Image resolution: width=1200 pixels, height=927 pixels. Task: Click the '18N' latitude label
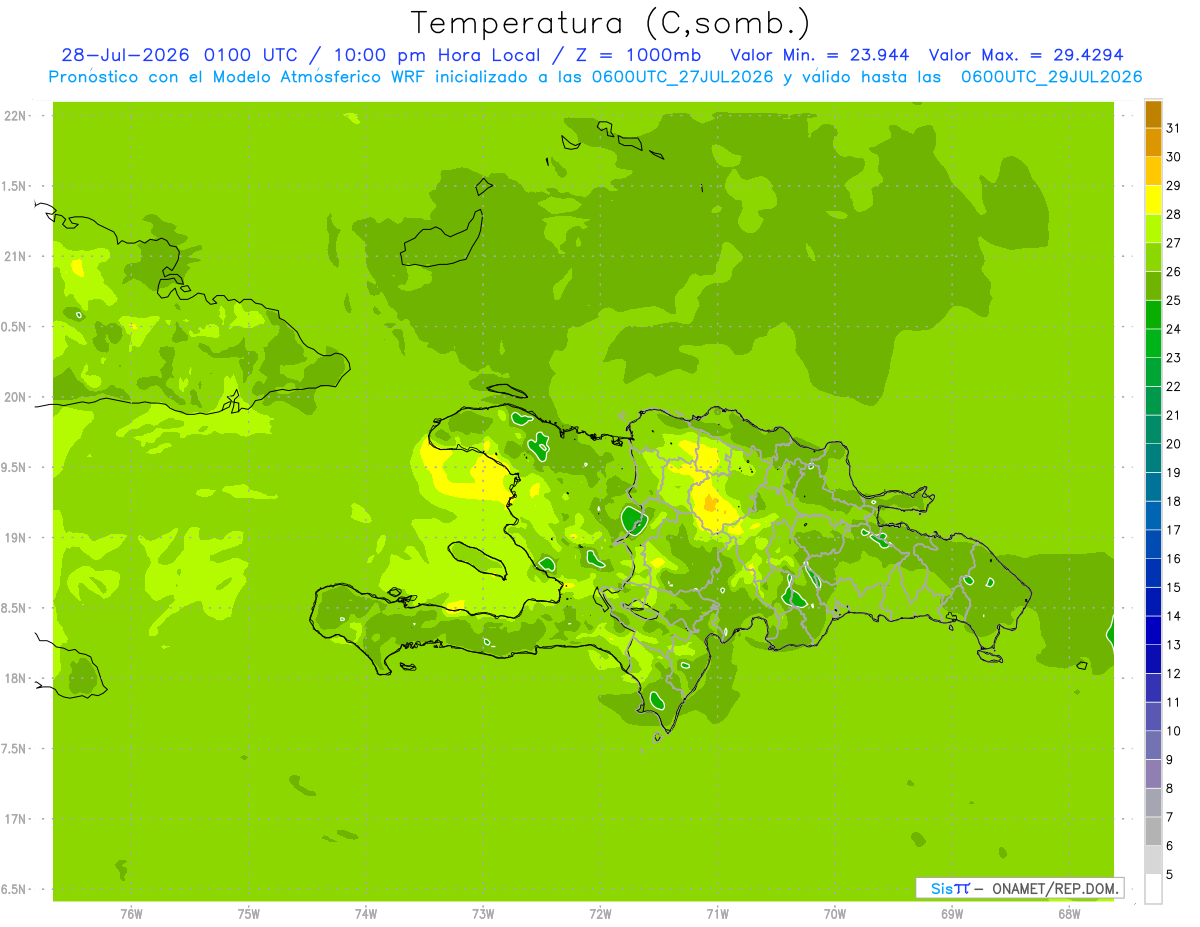[15, 678]
